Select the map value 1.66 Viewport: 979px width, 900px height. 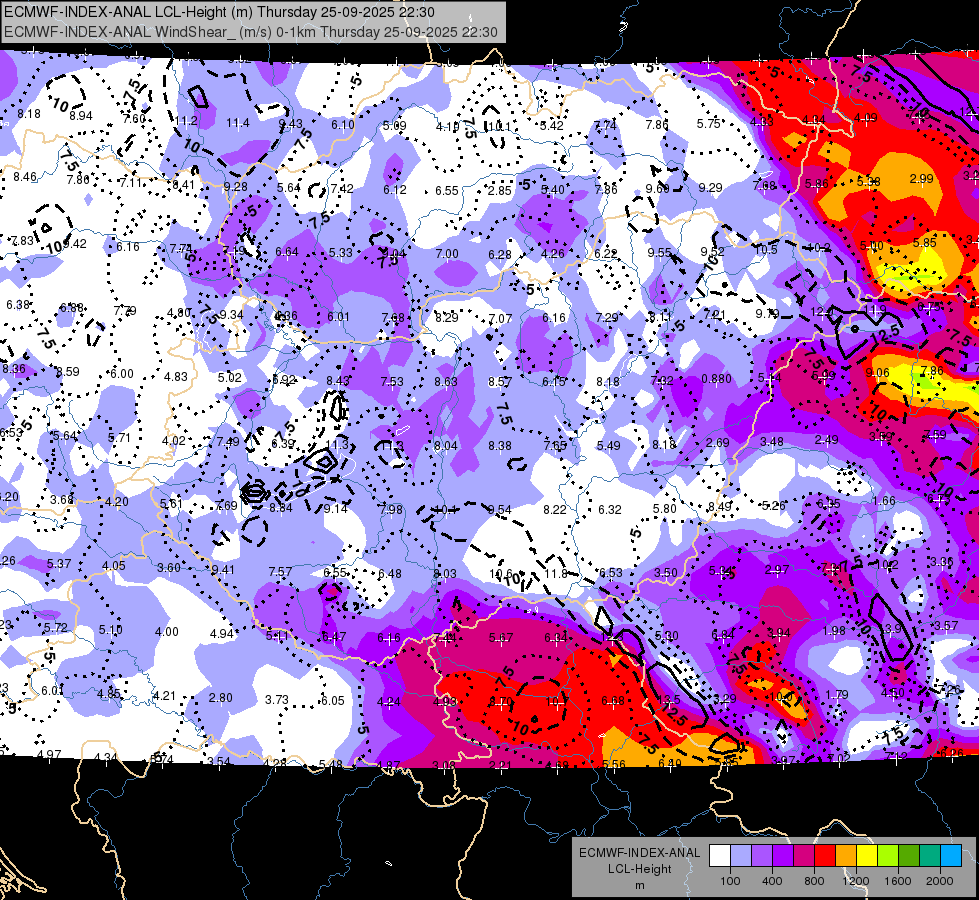click(883, 500)
